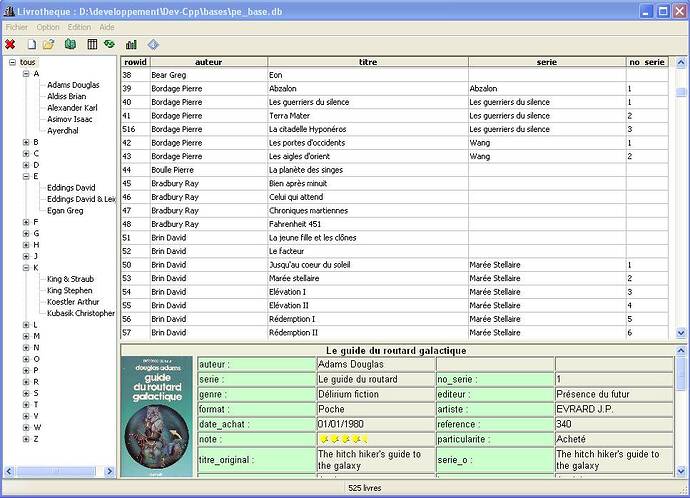
Task: Open the Fichier menu
Action: (x=16, y=27)
